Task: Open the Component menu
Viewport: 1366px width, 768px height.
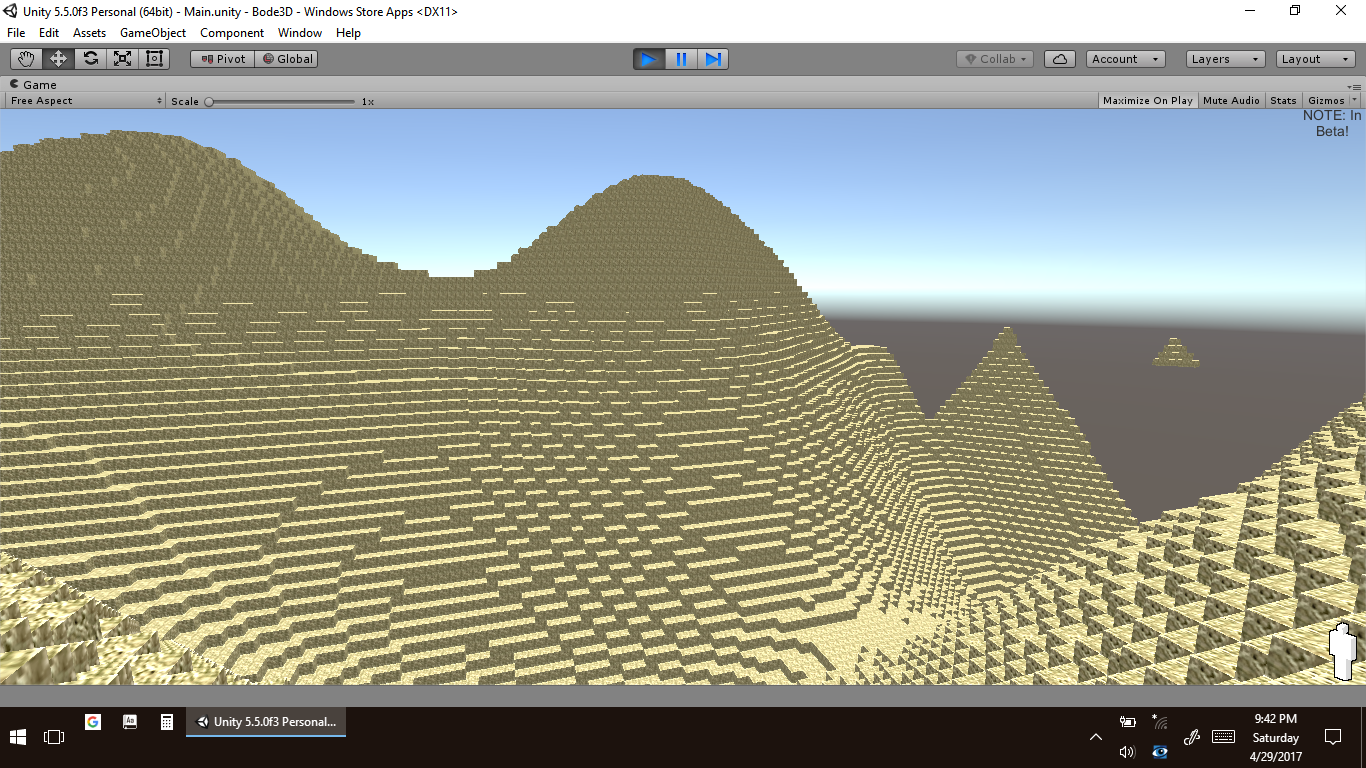Action: click(x=232, y=33)
